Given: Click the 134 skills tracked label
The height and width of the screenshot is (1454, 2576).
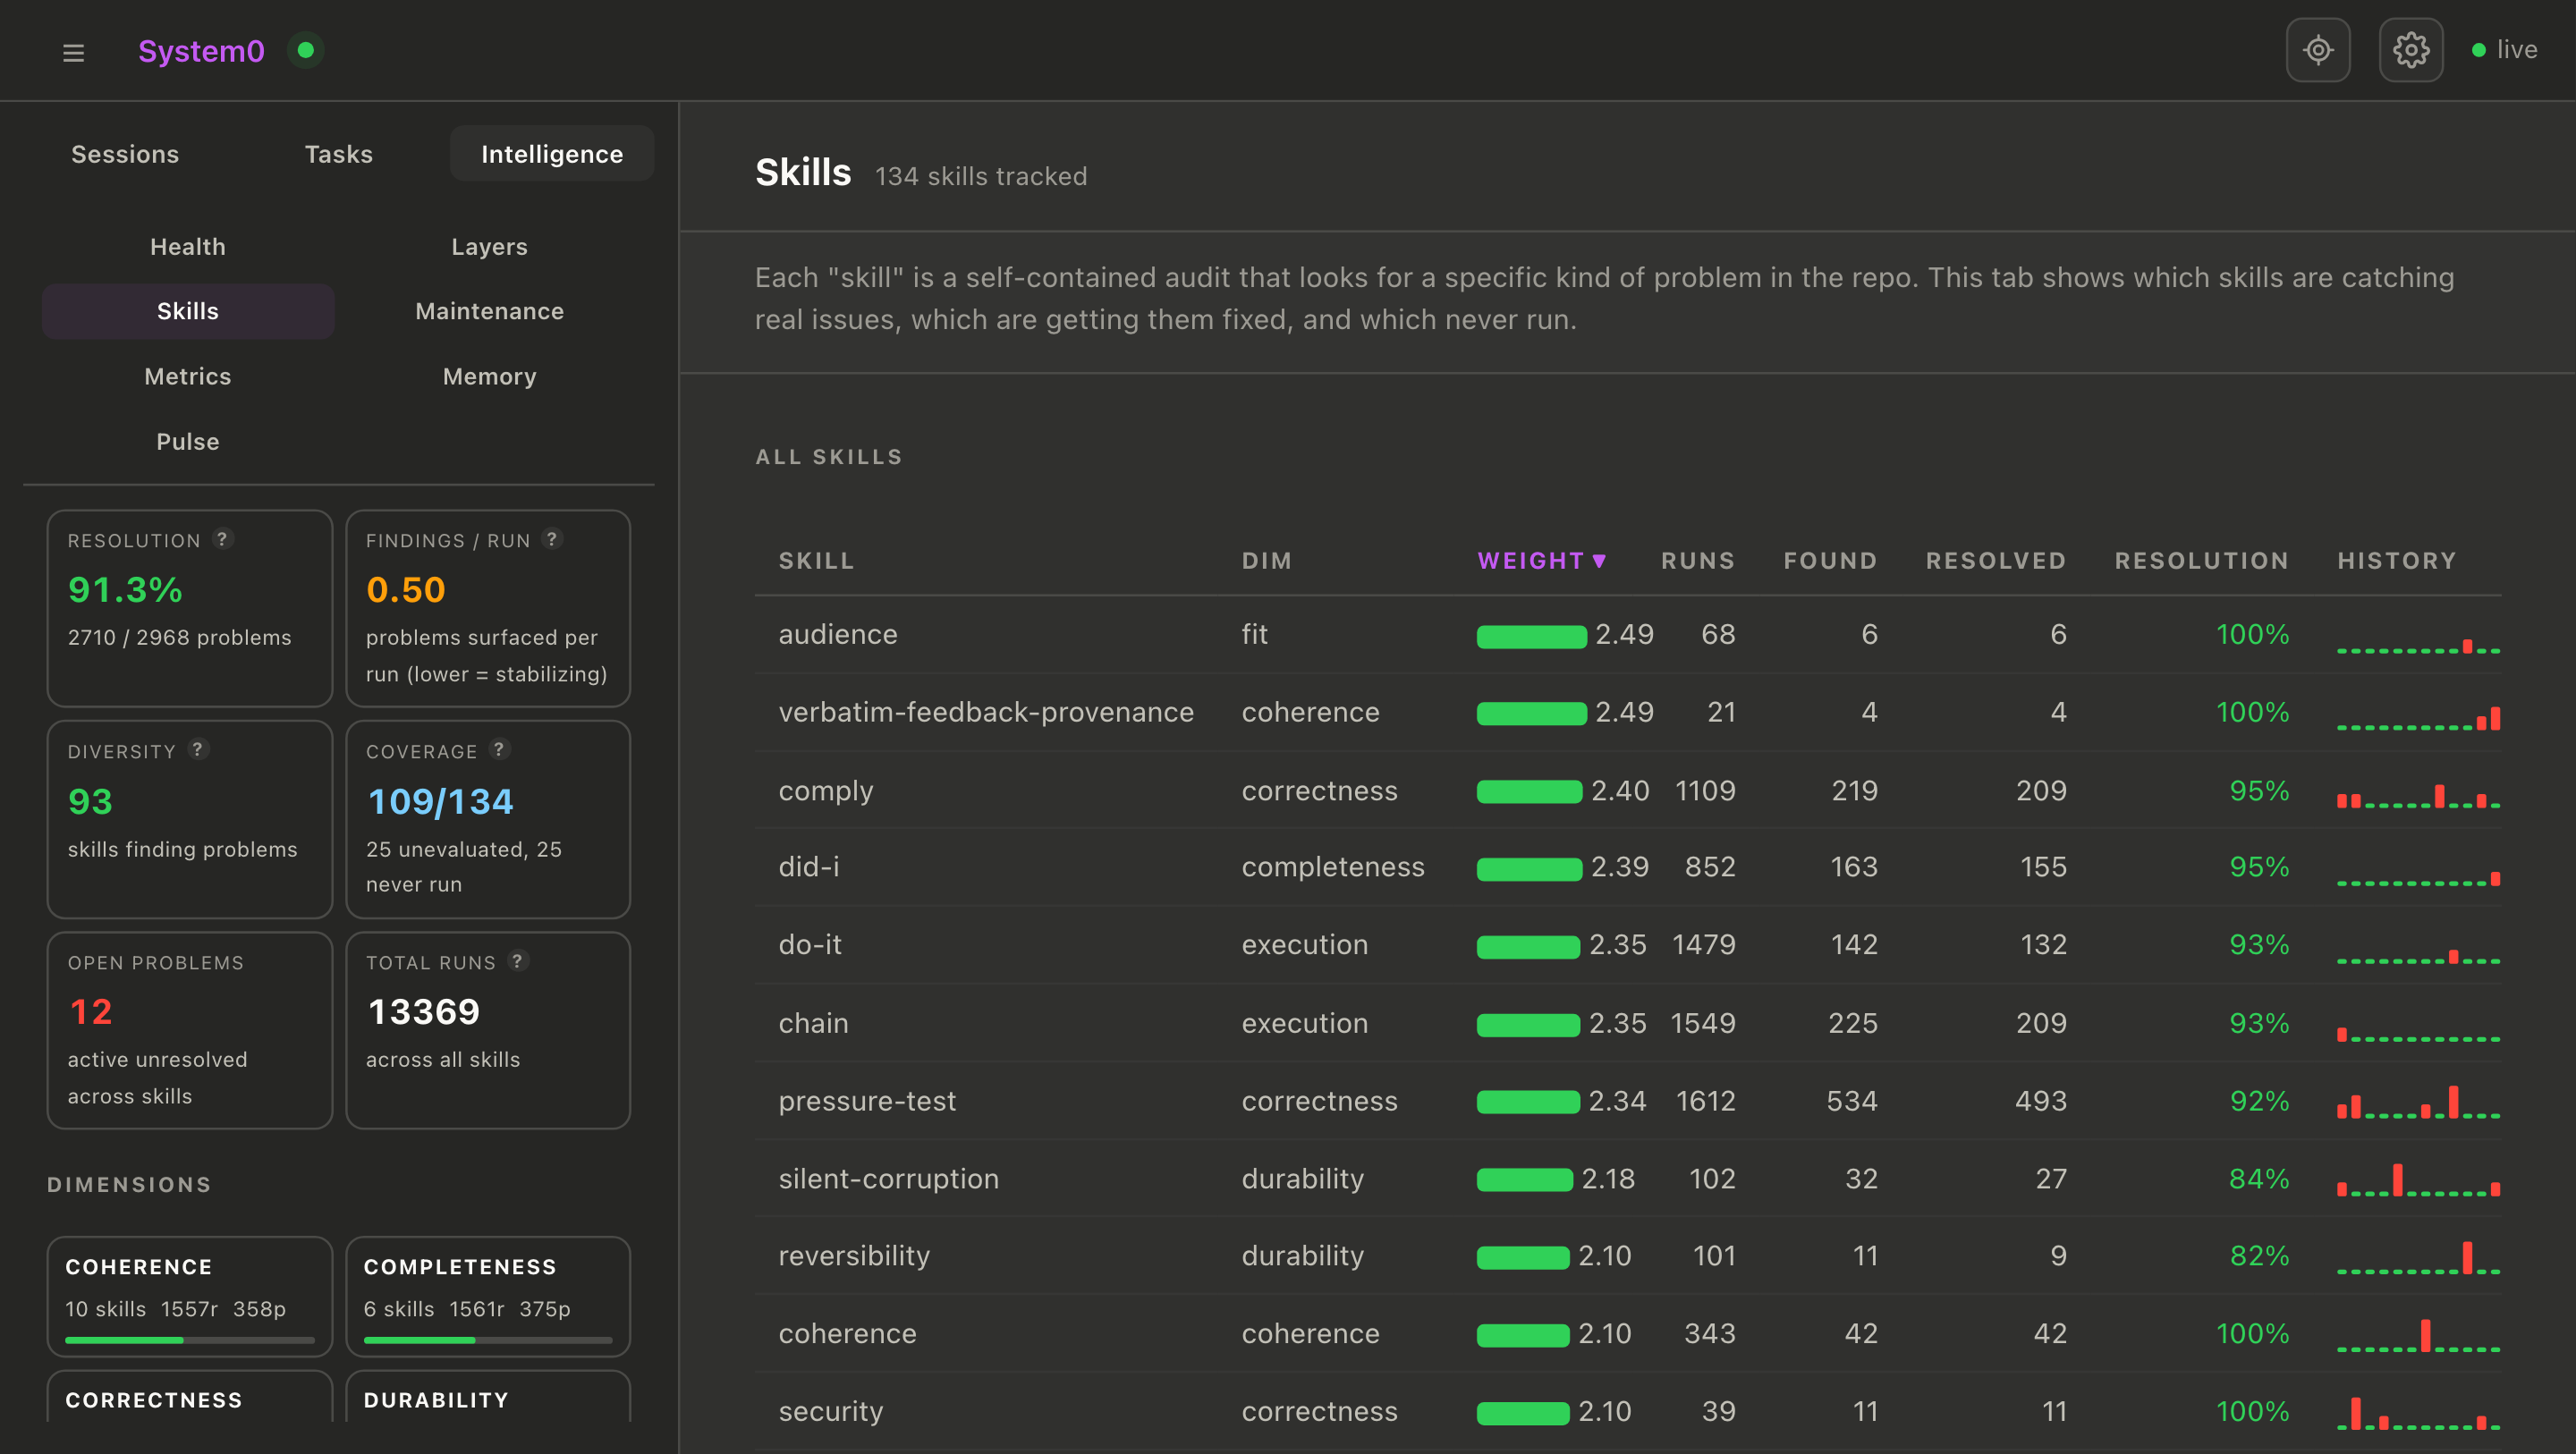Looking at the screenshot, I should 981,176.
